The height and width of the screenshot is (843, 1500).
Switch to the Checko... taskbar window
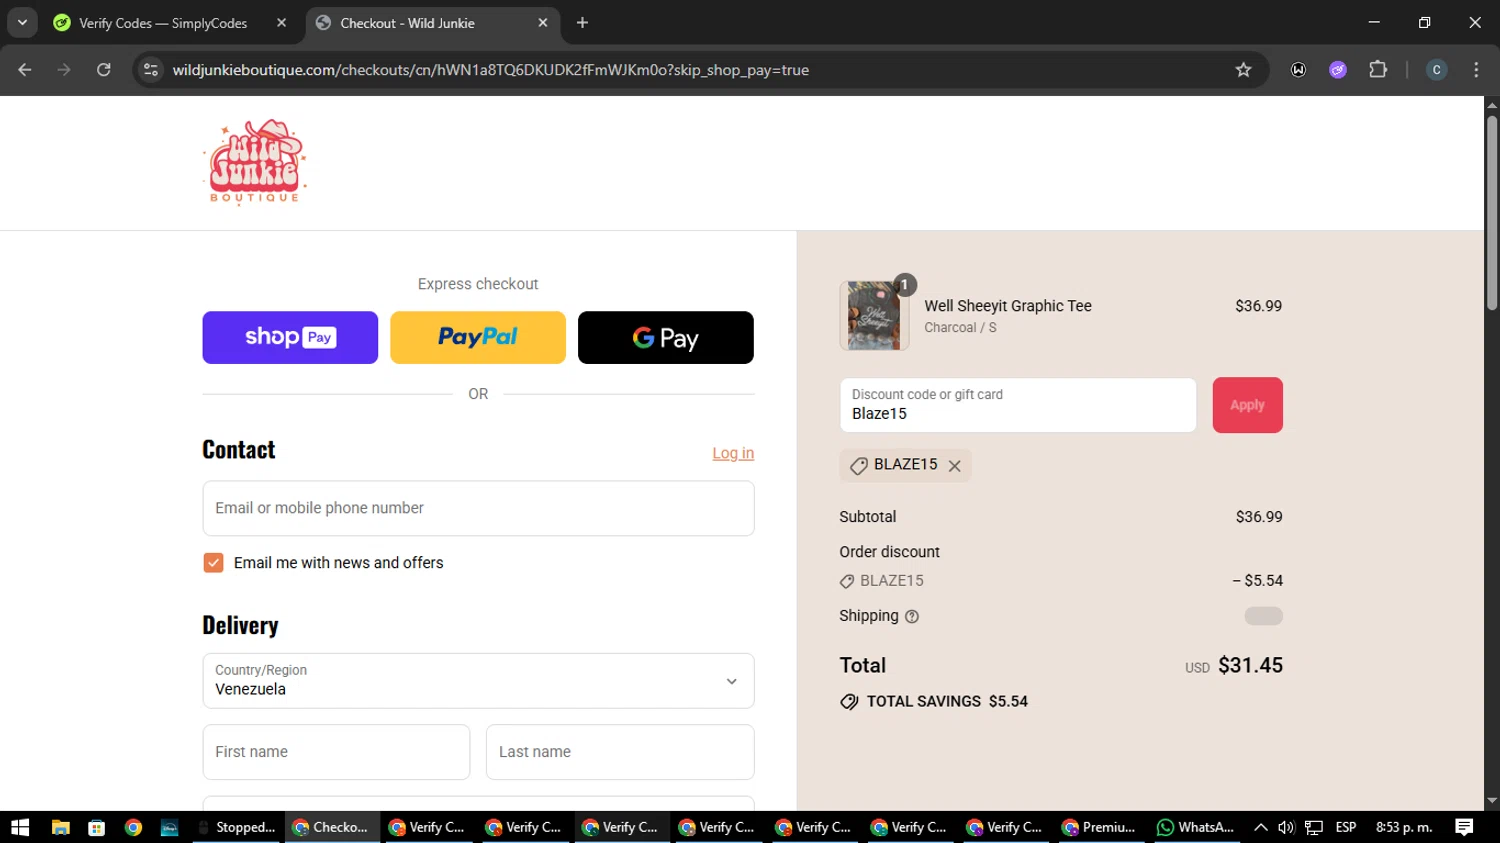coord(331,827)
